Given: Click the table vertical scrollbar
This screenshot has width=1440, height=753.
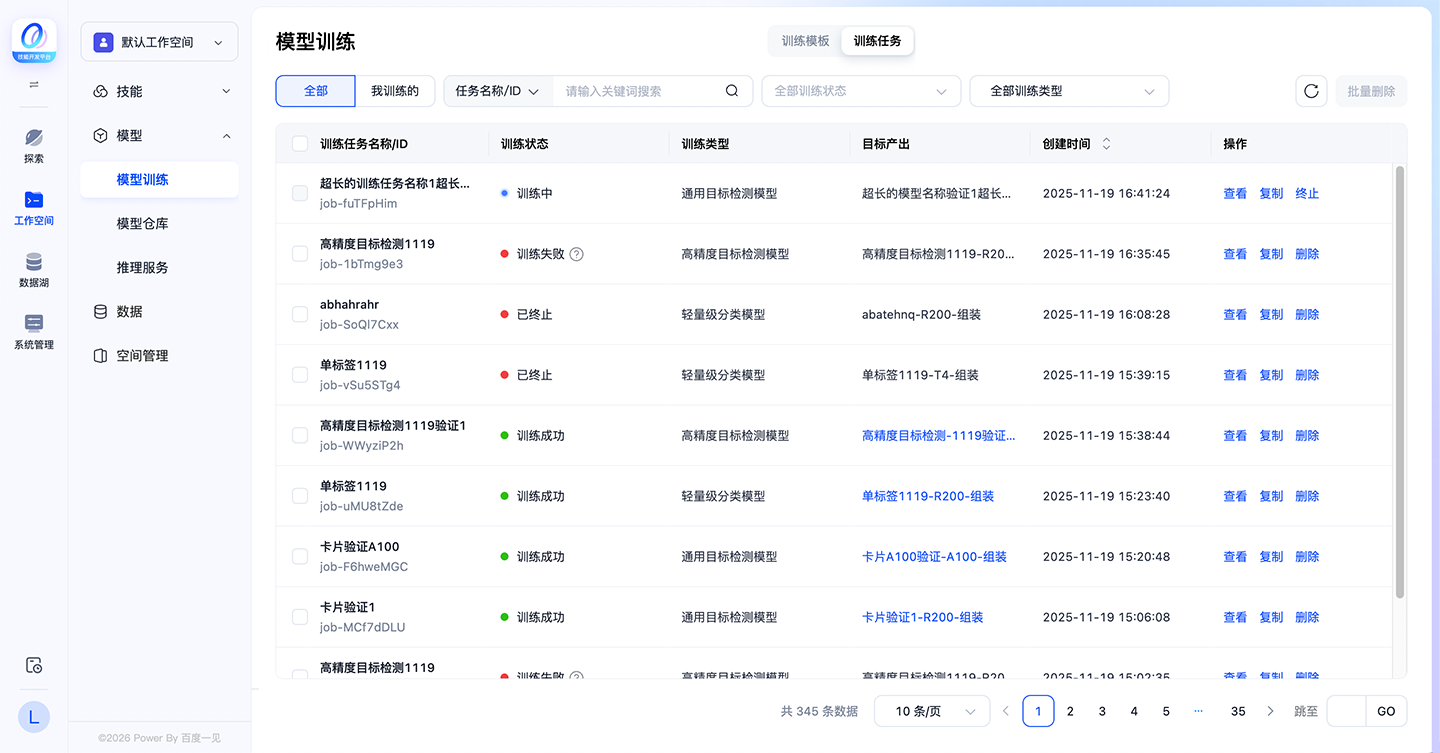Looking at the screenshot, I should (1399, 380).
